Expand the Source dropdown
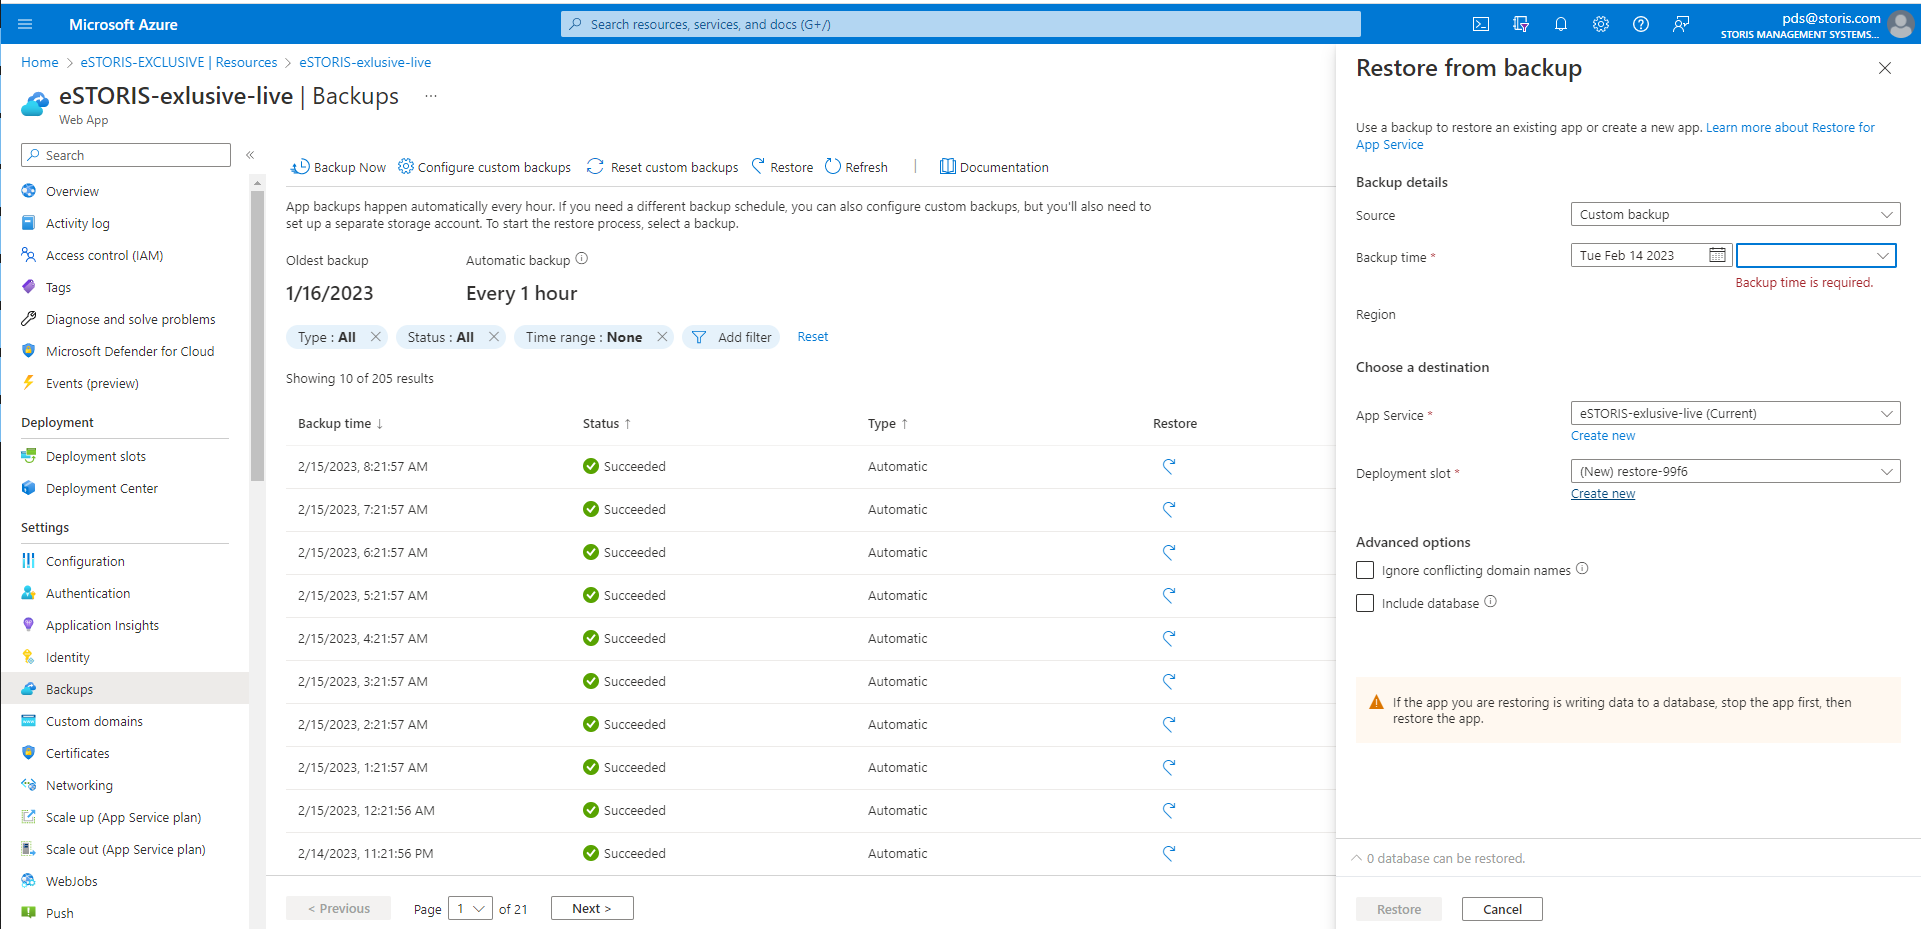The width and height of the screenshot is (1921, 929). [1735, 214]
